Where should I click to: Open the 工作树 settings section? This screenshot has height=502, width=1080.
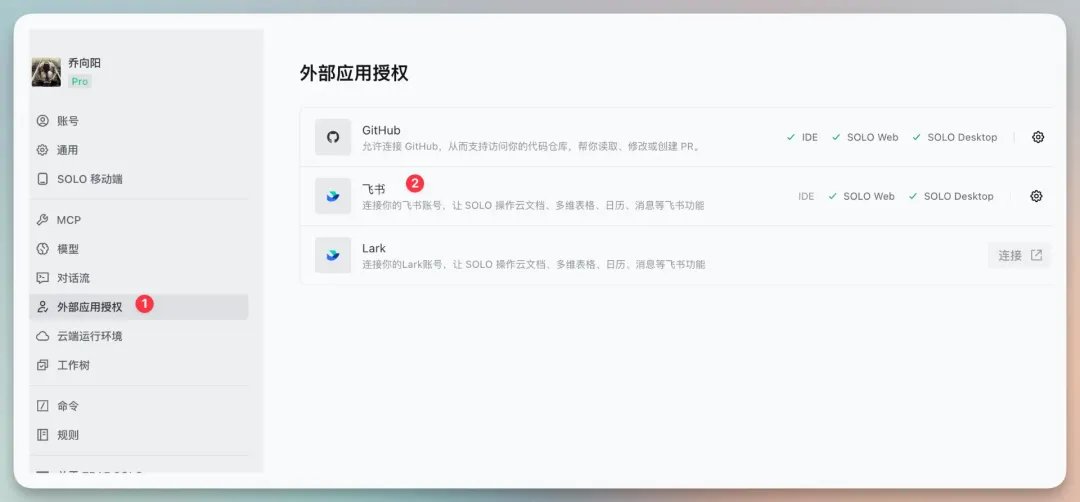click(x=138, y=365)
